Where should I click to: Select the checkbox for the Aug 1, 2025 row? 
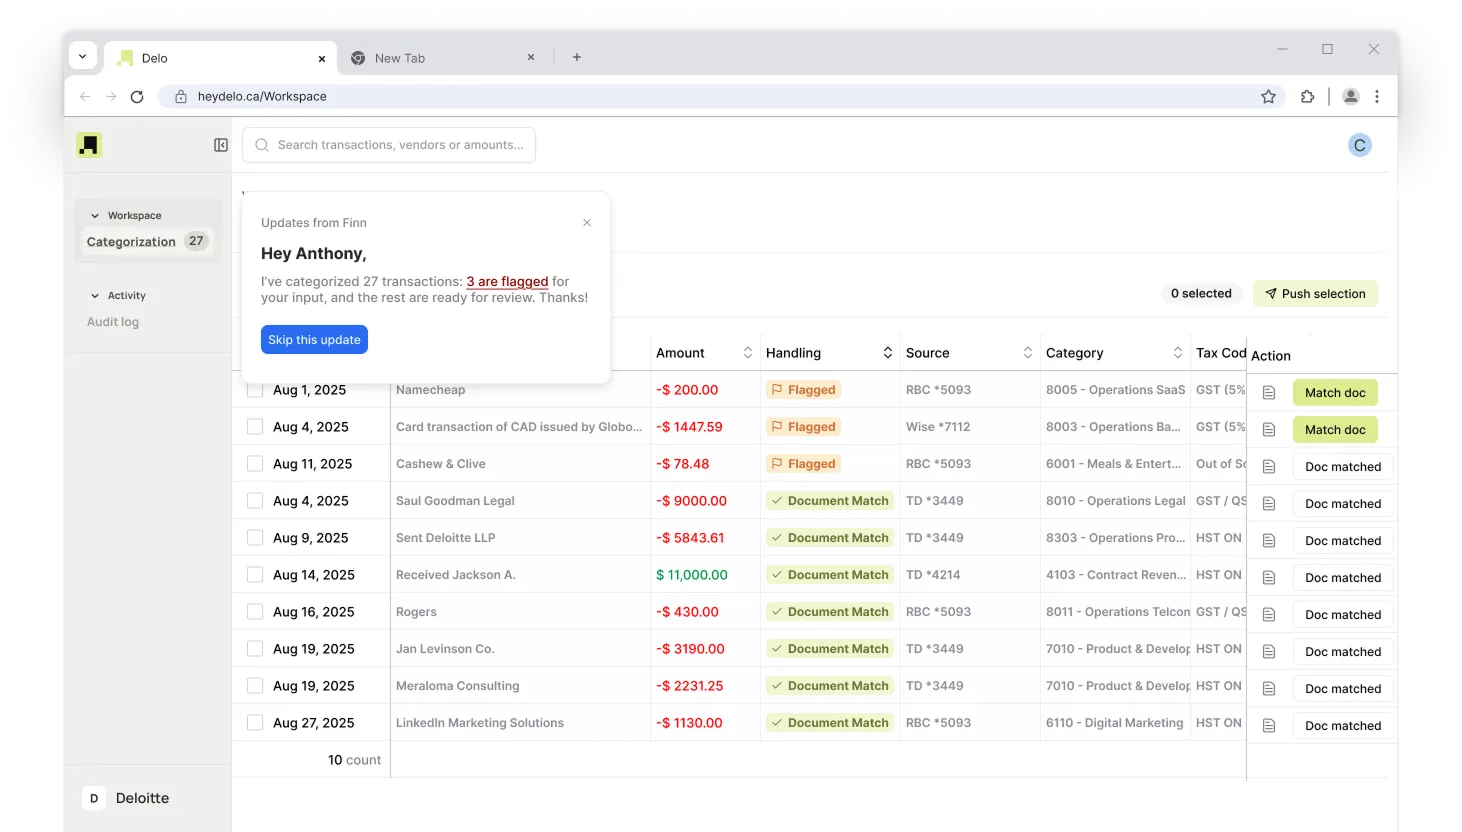click(x=255, y=389)
